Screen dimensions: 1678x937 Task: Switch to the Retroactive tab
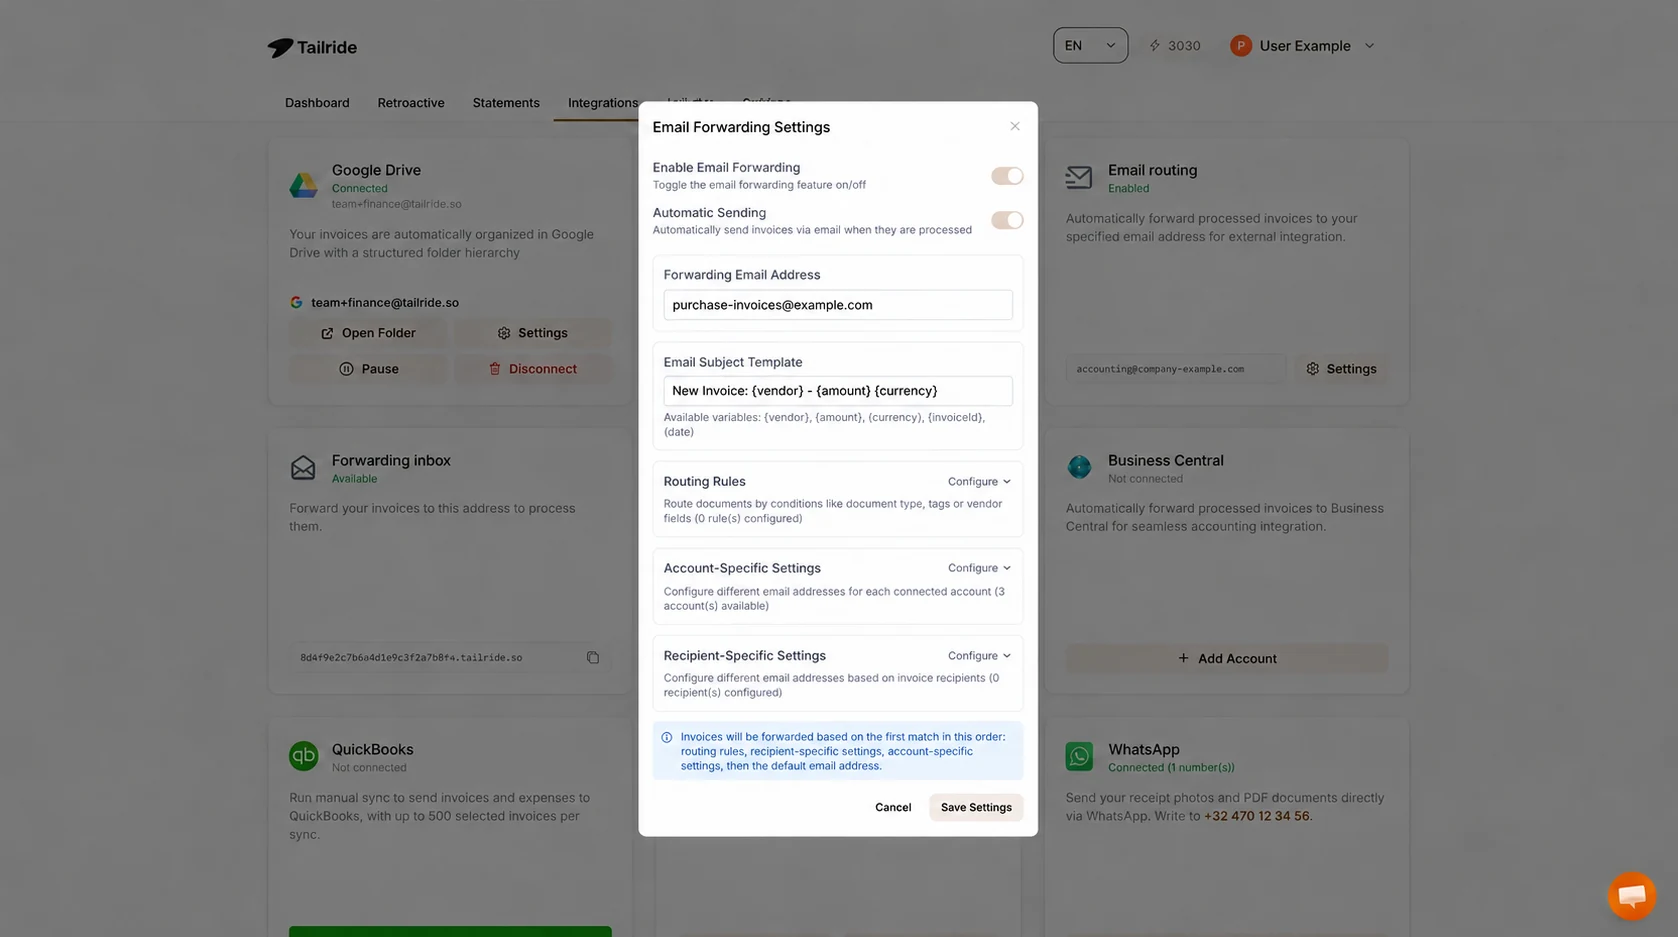pyautogui.click(x=411, y=103)
